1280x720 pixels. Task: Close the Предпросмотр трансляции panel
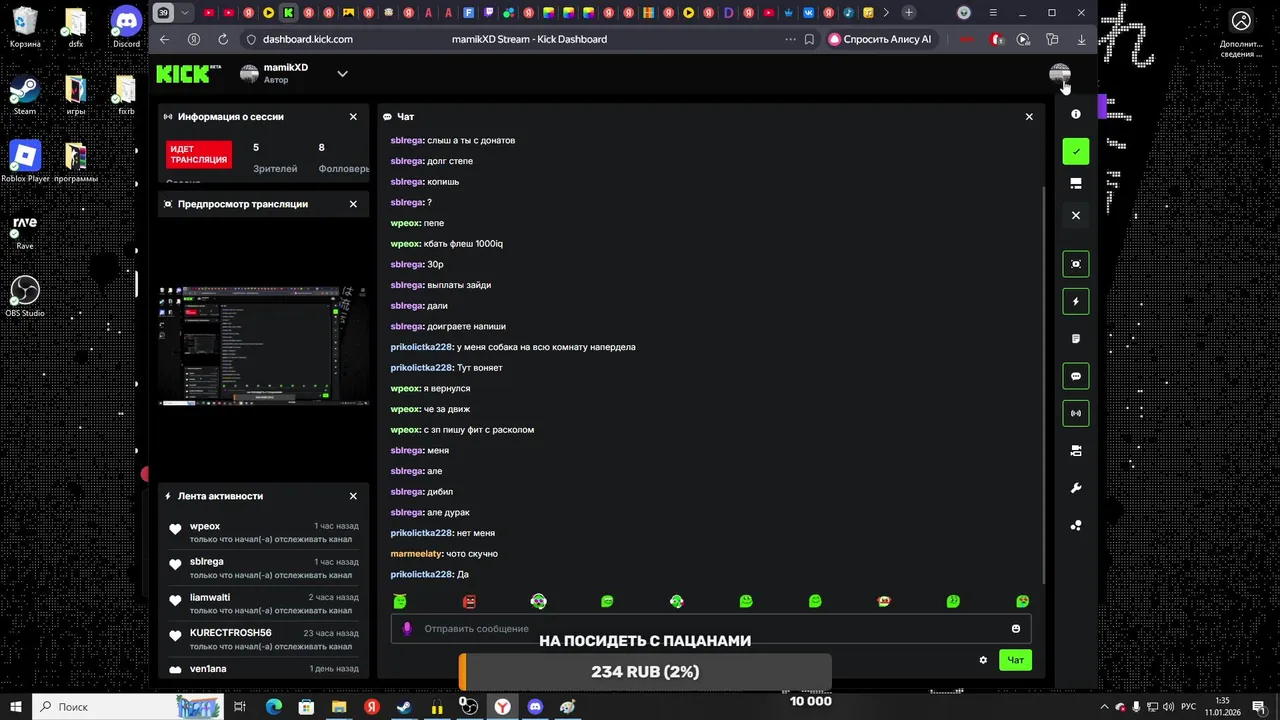pyautogui.click(x=353, y=204)
